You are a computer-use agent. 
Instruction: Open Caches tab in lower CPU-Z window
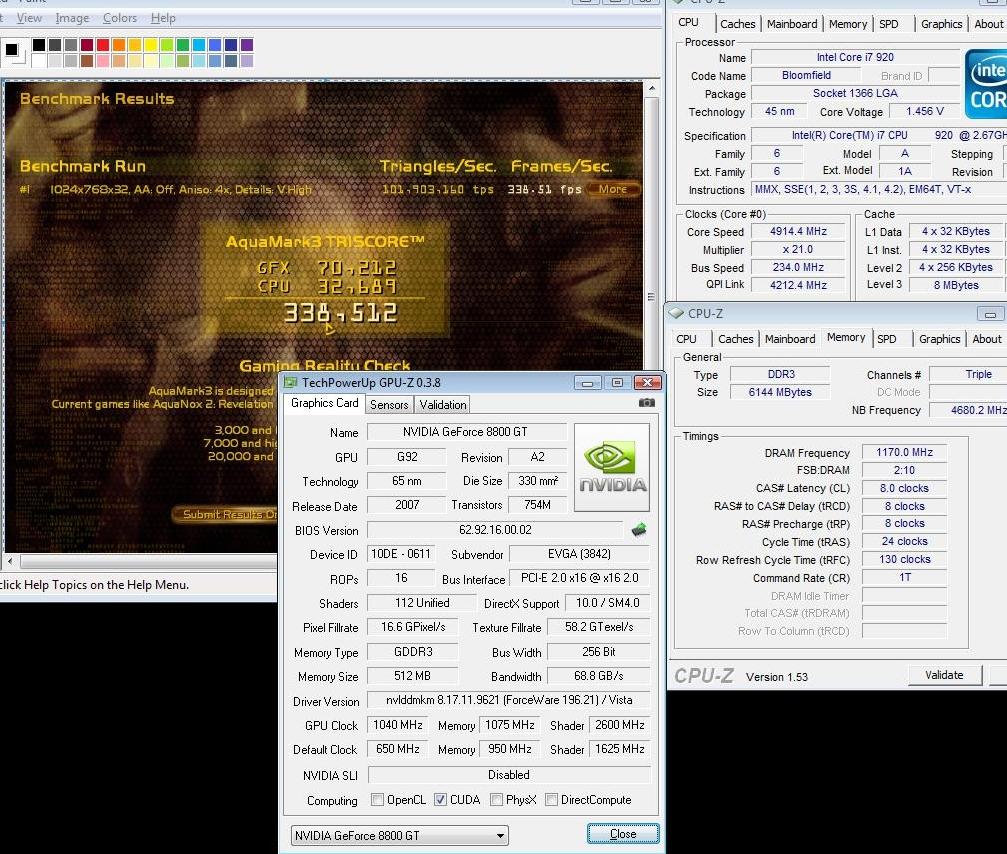click(736, 339)
